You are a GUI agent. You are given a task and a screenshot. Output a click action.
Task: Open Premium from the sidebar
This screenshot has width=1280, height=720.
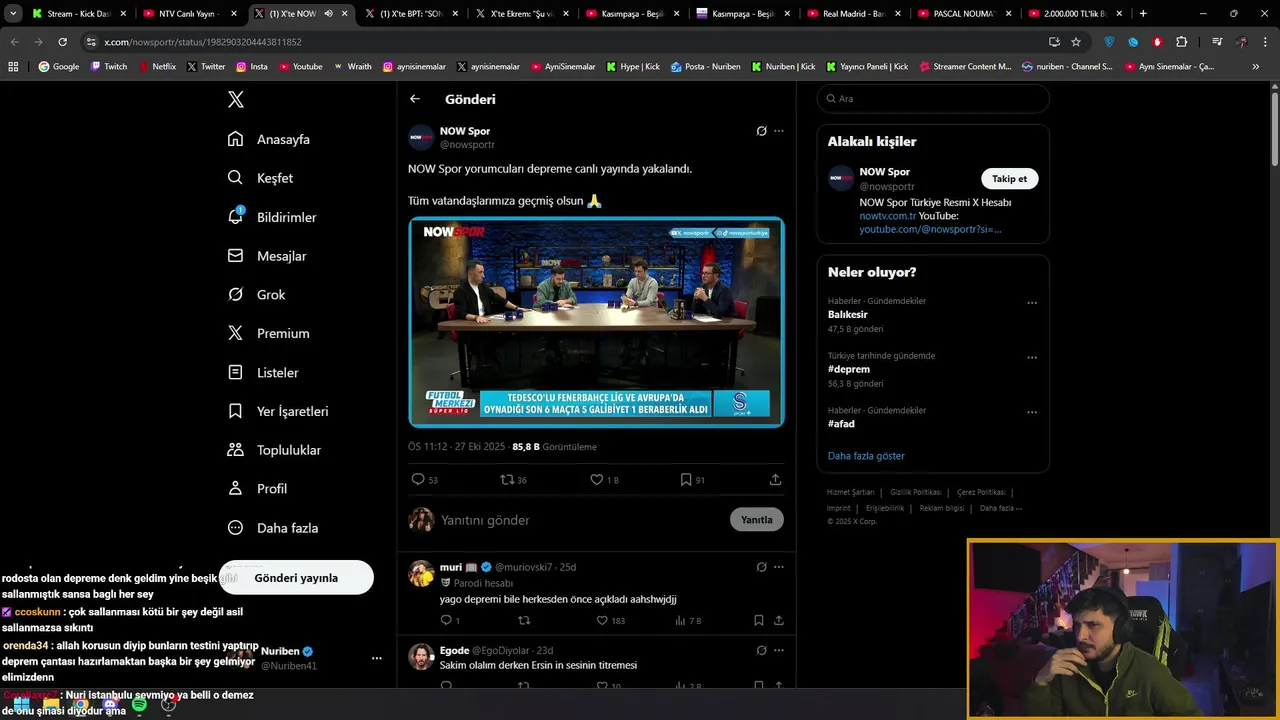point(268,333)
